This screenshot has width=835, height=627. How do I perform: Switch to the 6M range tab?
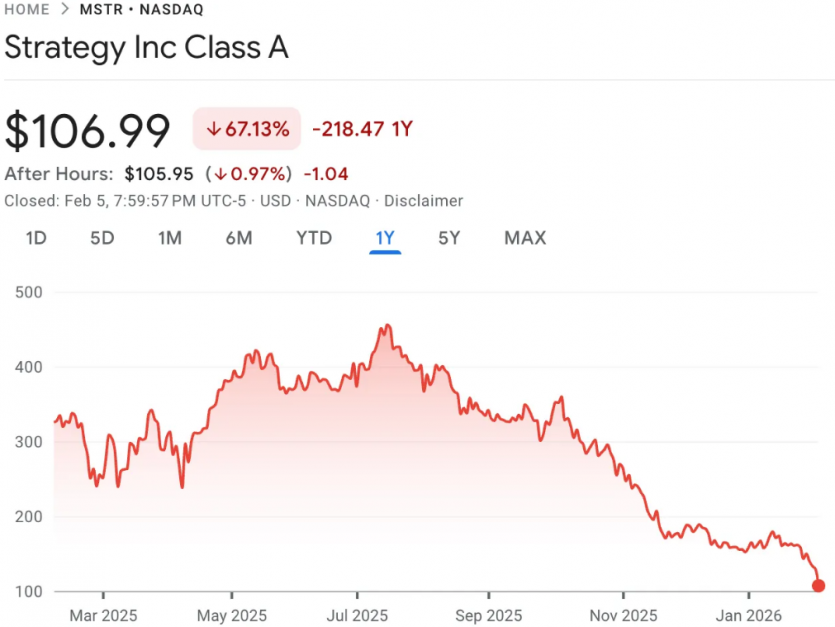(x=238, y=238)
